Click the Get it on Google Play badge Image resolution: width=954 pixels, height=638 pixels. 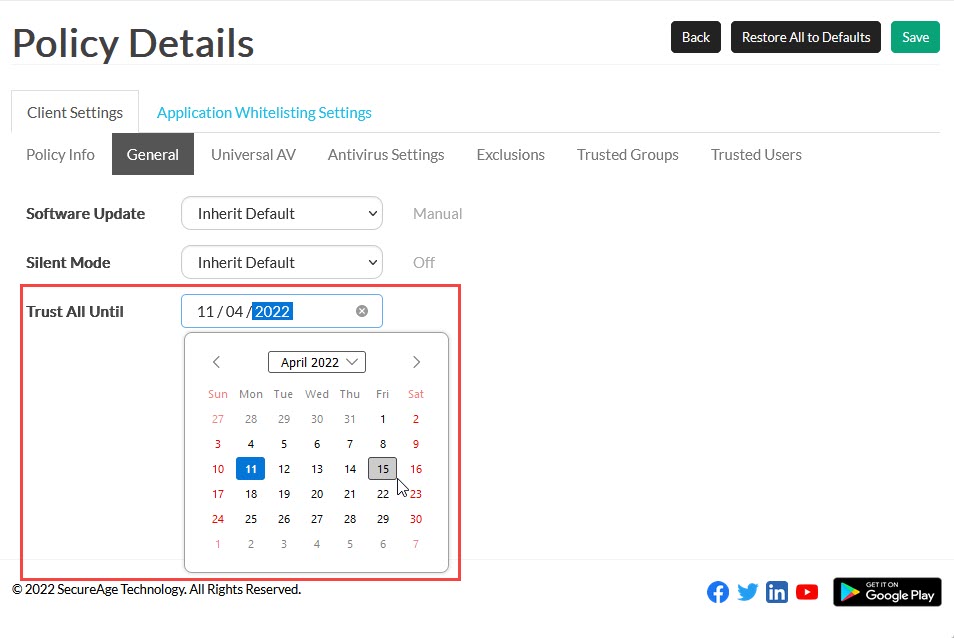(887, 592)
